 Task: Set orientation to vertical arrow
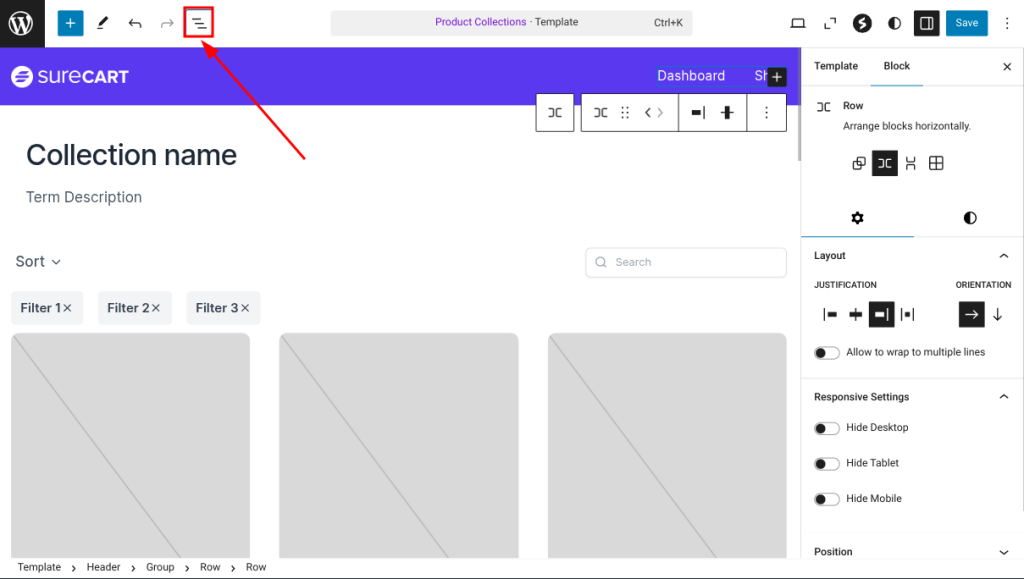pyautogui.click(x=997, y=314)
